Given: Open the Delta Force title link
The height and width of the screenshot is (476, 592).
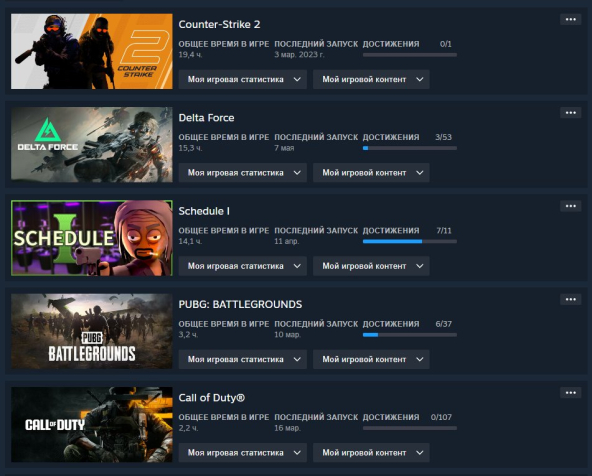Looking at the screenshot, I should (x=207, y=118).
